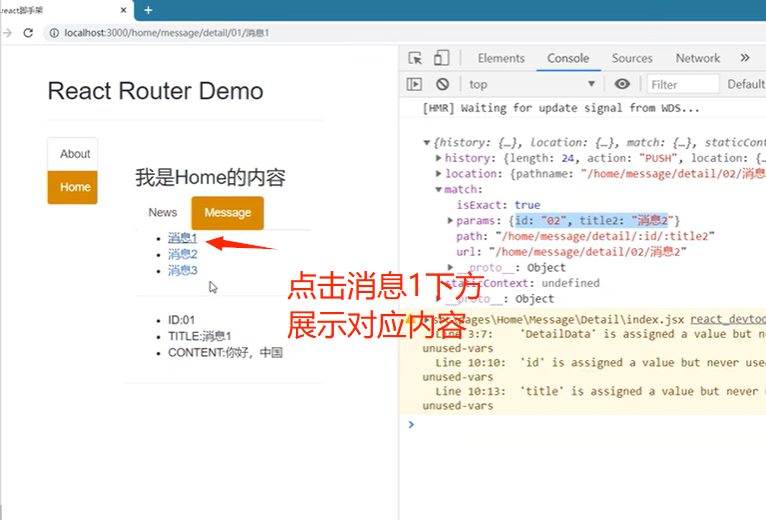
Task: Click the 我是Home的内容 heading
Action: pos(211,177)
